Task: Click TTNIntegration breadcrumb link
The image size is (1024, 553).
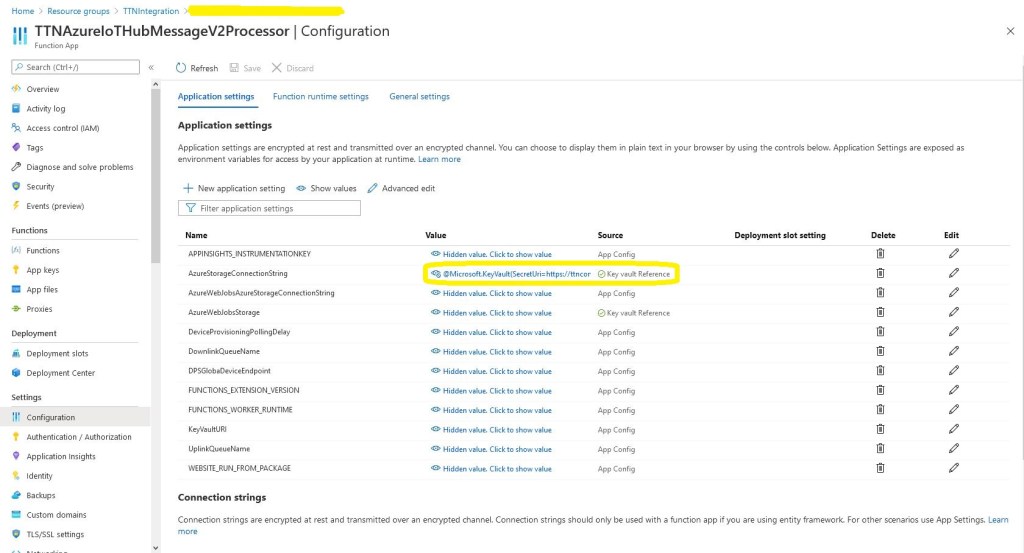Action: click(x=151, y=11)
